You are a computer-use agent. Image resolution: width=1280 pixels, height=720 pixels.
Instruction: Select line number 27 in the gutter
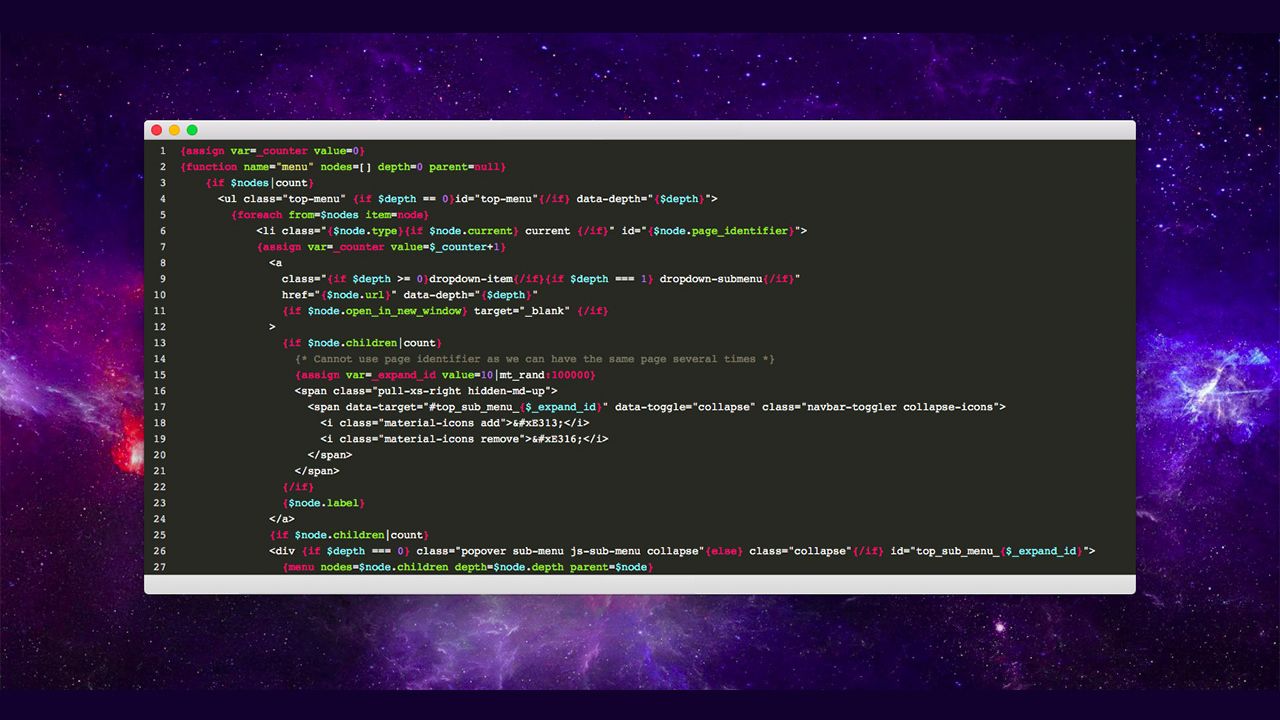tap(161, 566)
